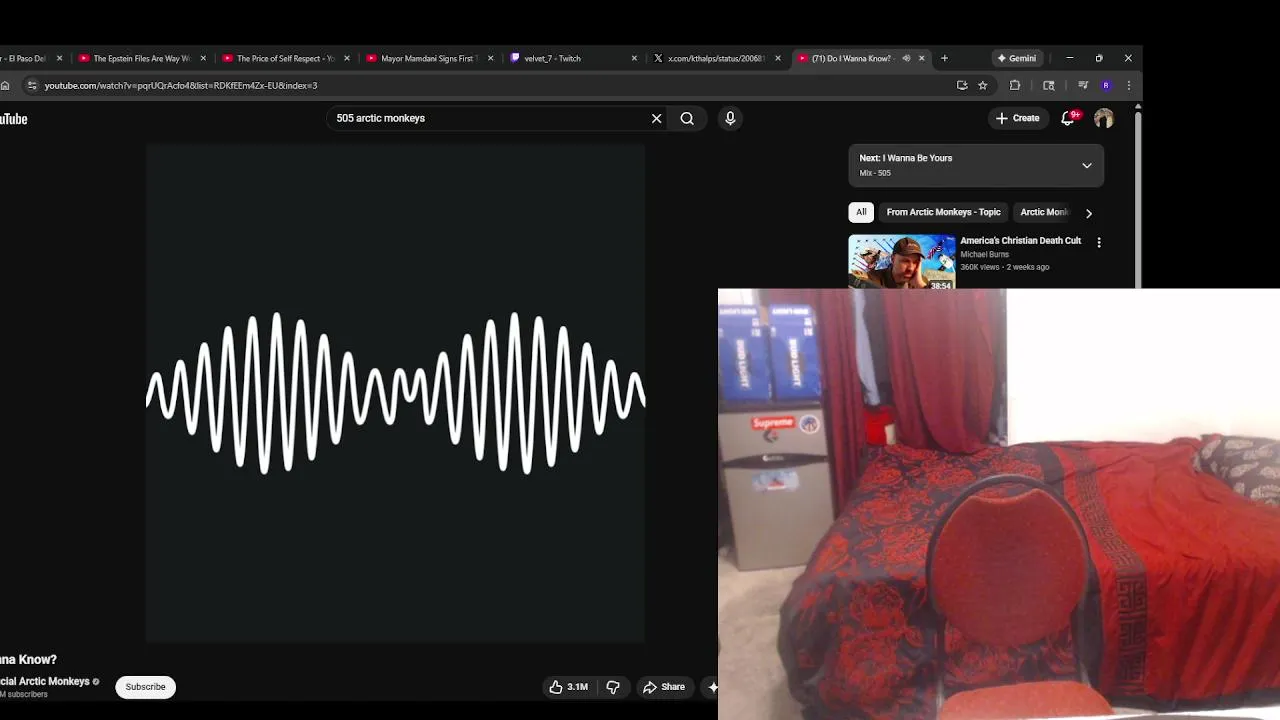1280x720 pixels.
Task: Open America's Christian Death Cult thumbnail
Action: (x=902, y=262)
